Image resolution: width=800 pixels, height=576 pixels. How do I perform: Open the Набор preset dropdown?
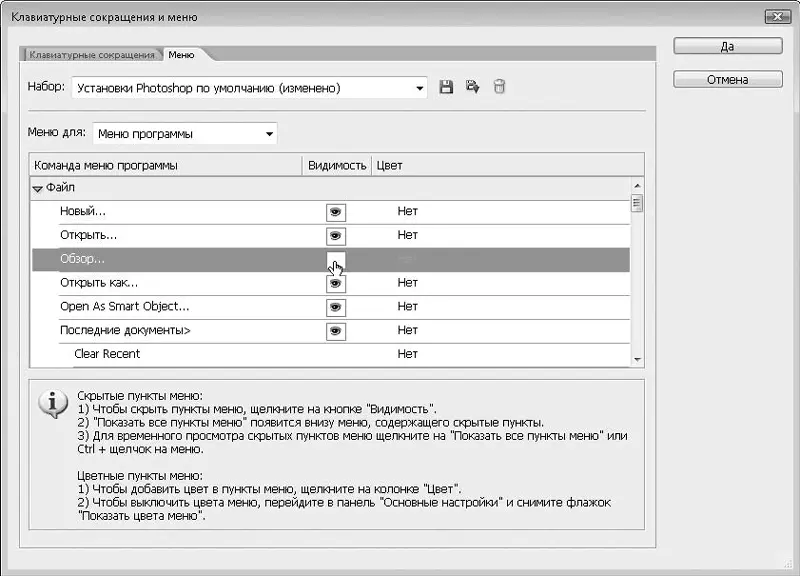(249, 88)
